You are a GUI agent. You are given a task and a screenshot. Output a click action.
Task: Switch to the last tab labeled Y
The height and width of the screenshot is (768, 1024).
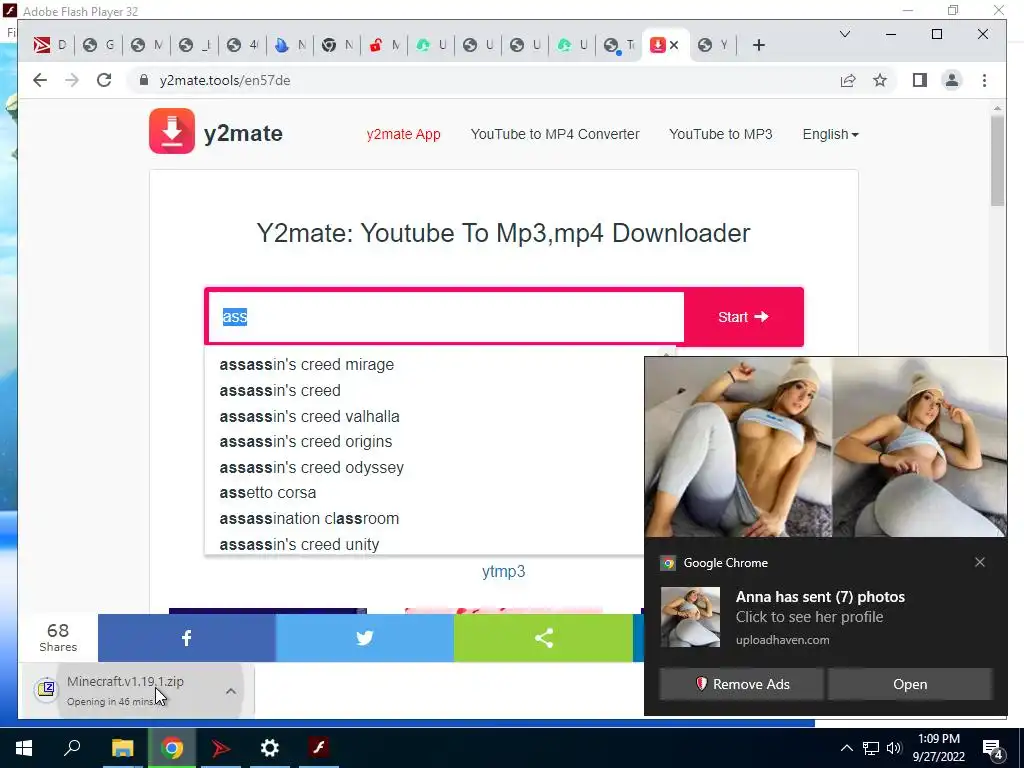[x=712, y=45]
